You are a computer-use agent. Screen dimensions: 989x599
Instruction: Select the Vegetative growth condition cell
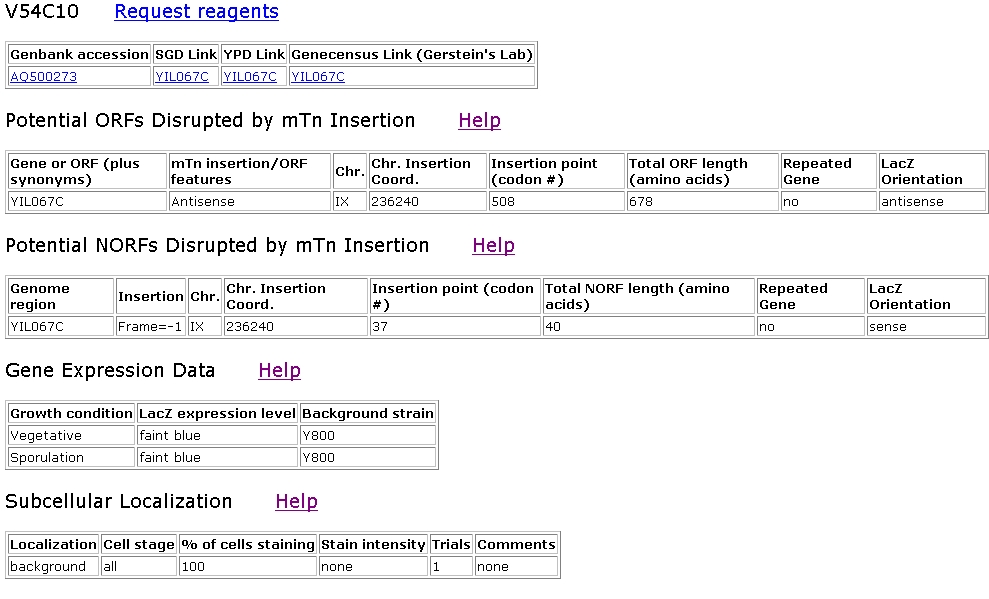point(71,435)
